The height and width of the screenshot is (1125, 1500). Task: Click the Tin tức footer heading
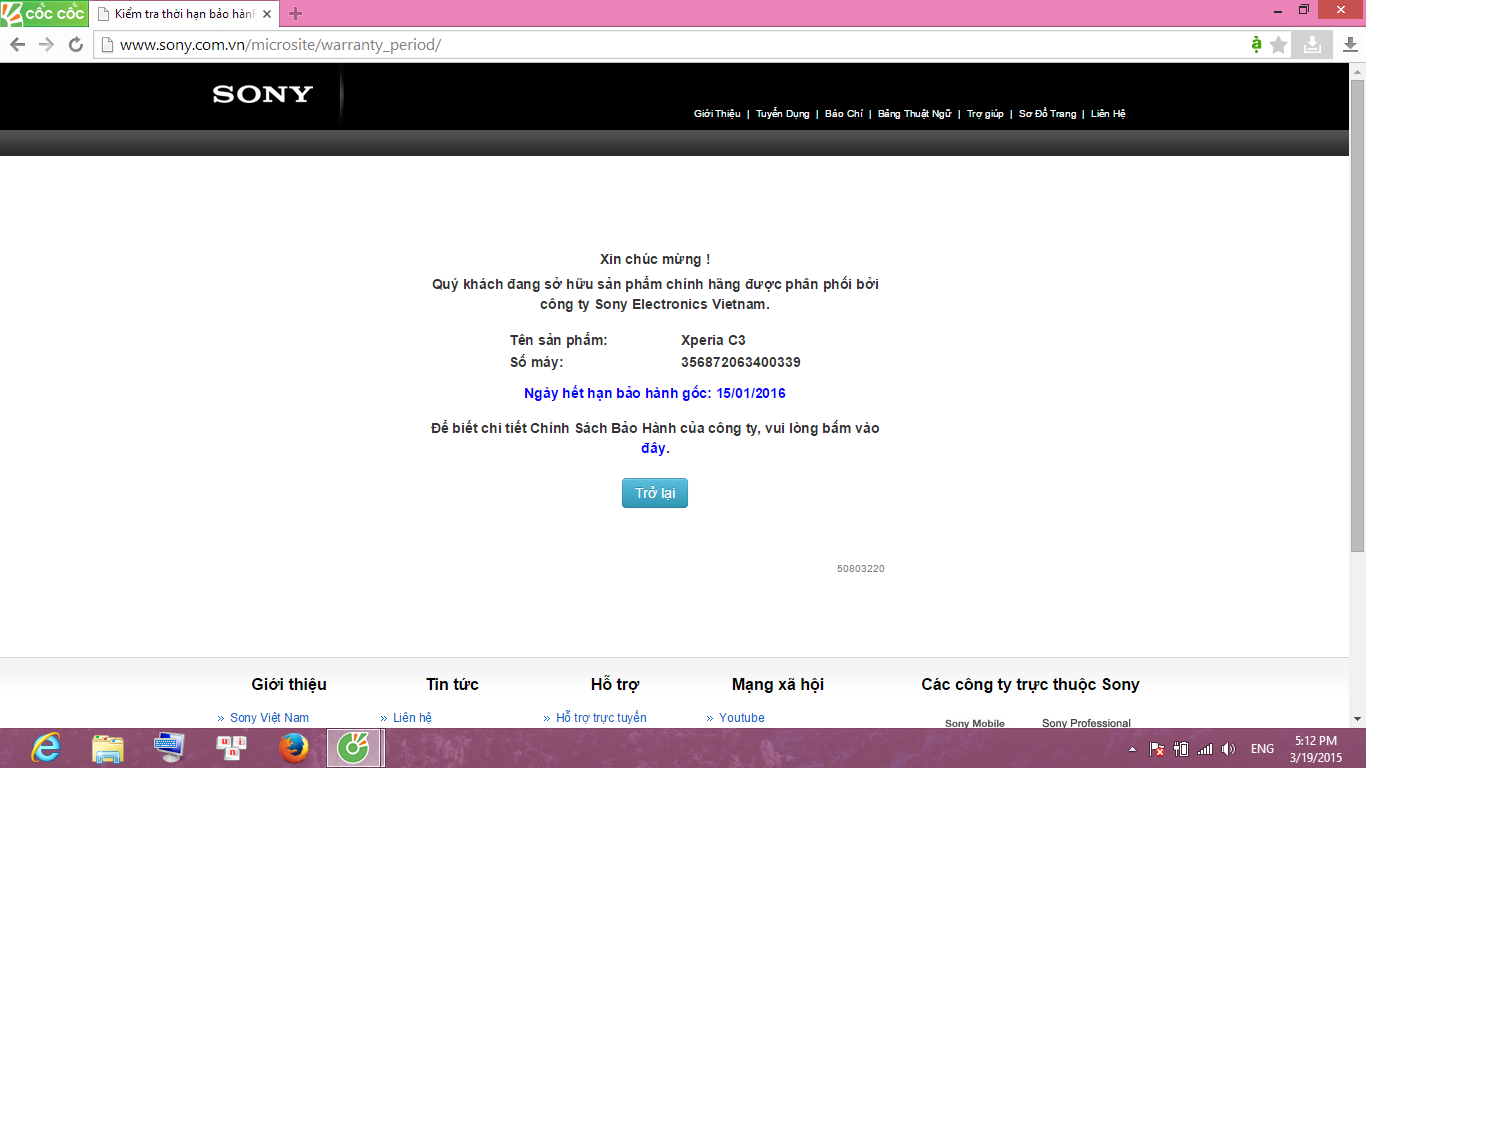(x=452, y=685)
